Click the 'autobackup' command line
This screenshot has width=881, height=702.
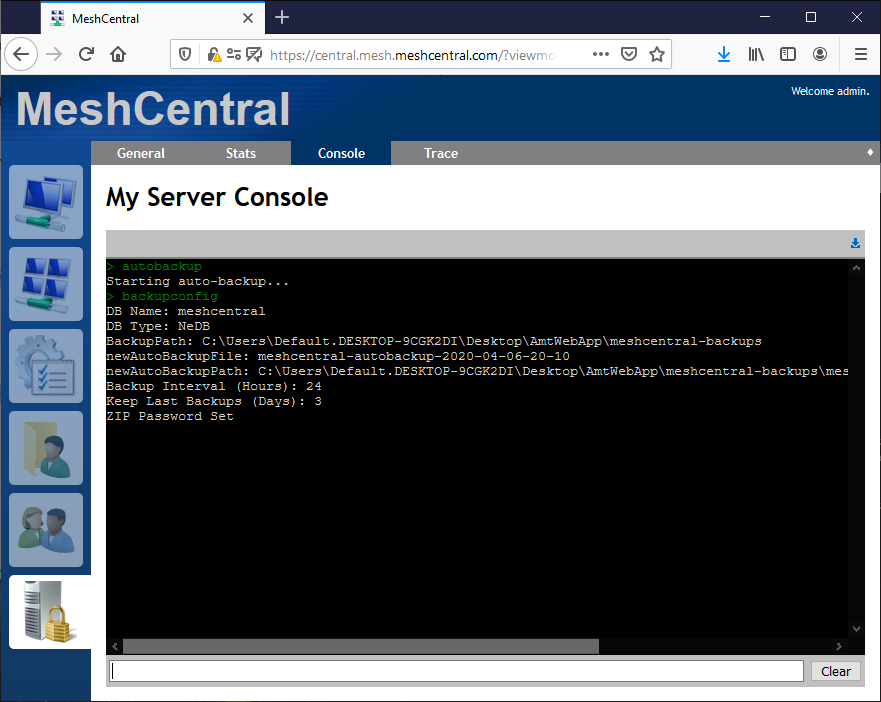pos(154,266)
